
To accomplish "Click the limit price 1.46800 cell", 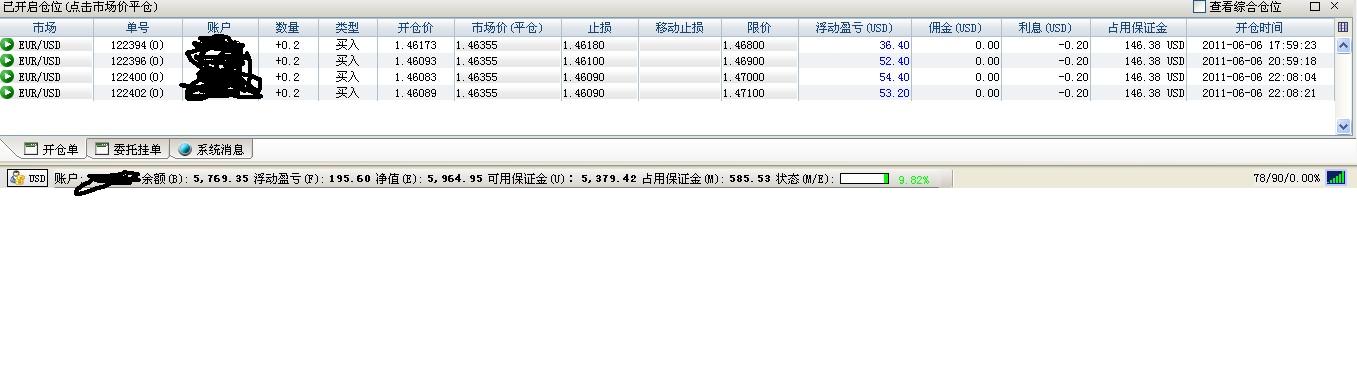I will pyautogui.click(x=759, y=45).
